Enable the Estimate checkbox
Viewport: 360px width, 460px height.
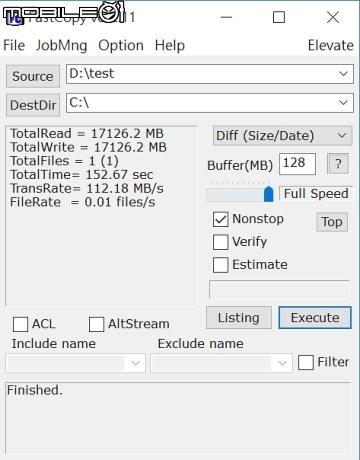(220, 265)
